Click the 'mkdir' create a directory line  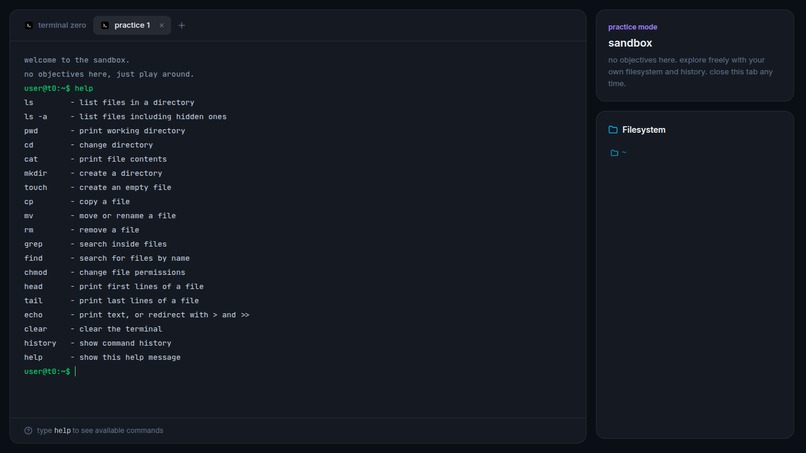(93, 173)
